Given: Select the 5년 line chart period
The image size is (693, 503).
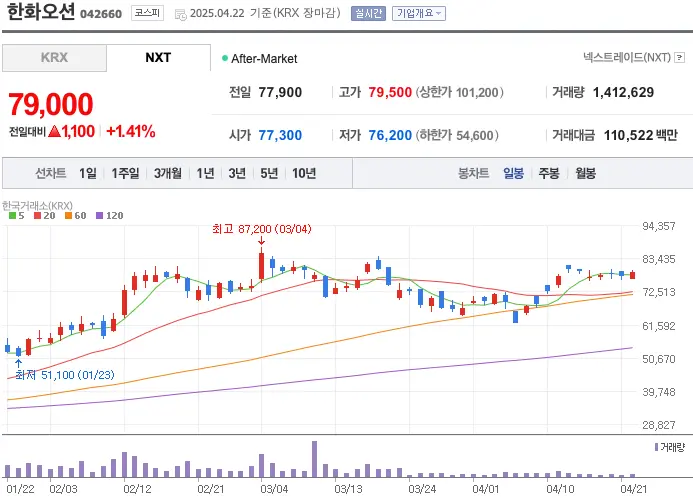Looking at the screenshot, I should point(269,173).
